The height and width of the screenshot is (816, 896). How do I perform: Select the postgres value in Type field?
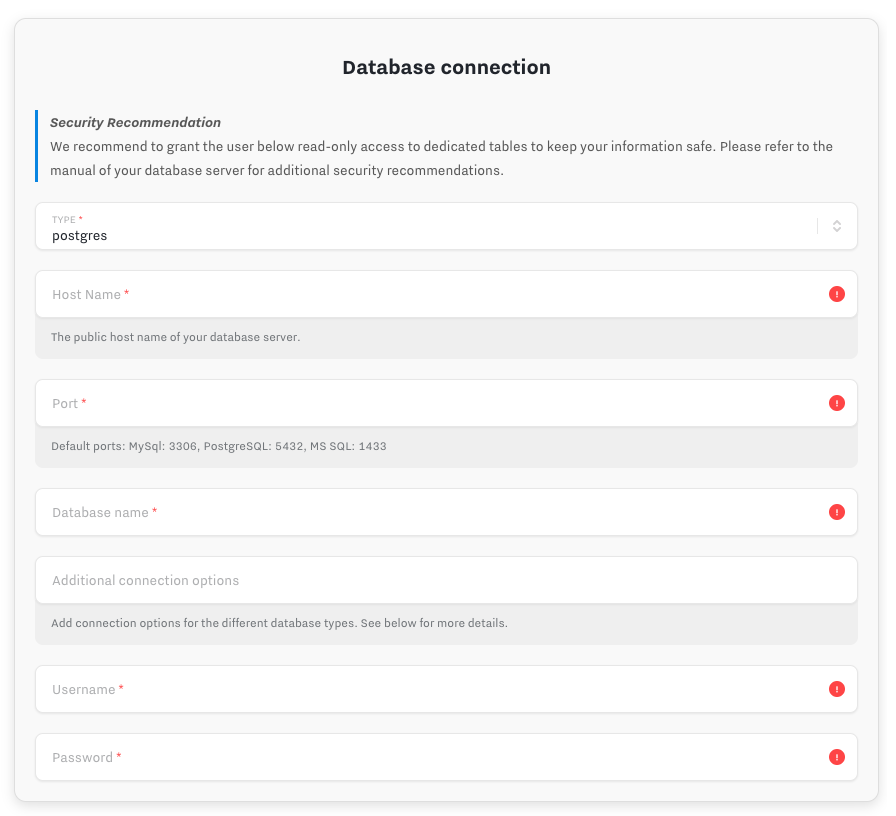coord(79,236)
